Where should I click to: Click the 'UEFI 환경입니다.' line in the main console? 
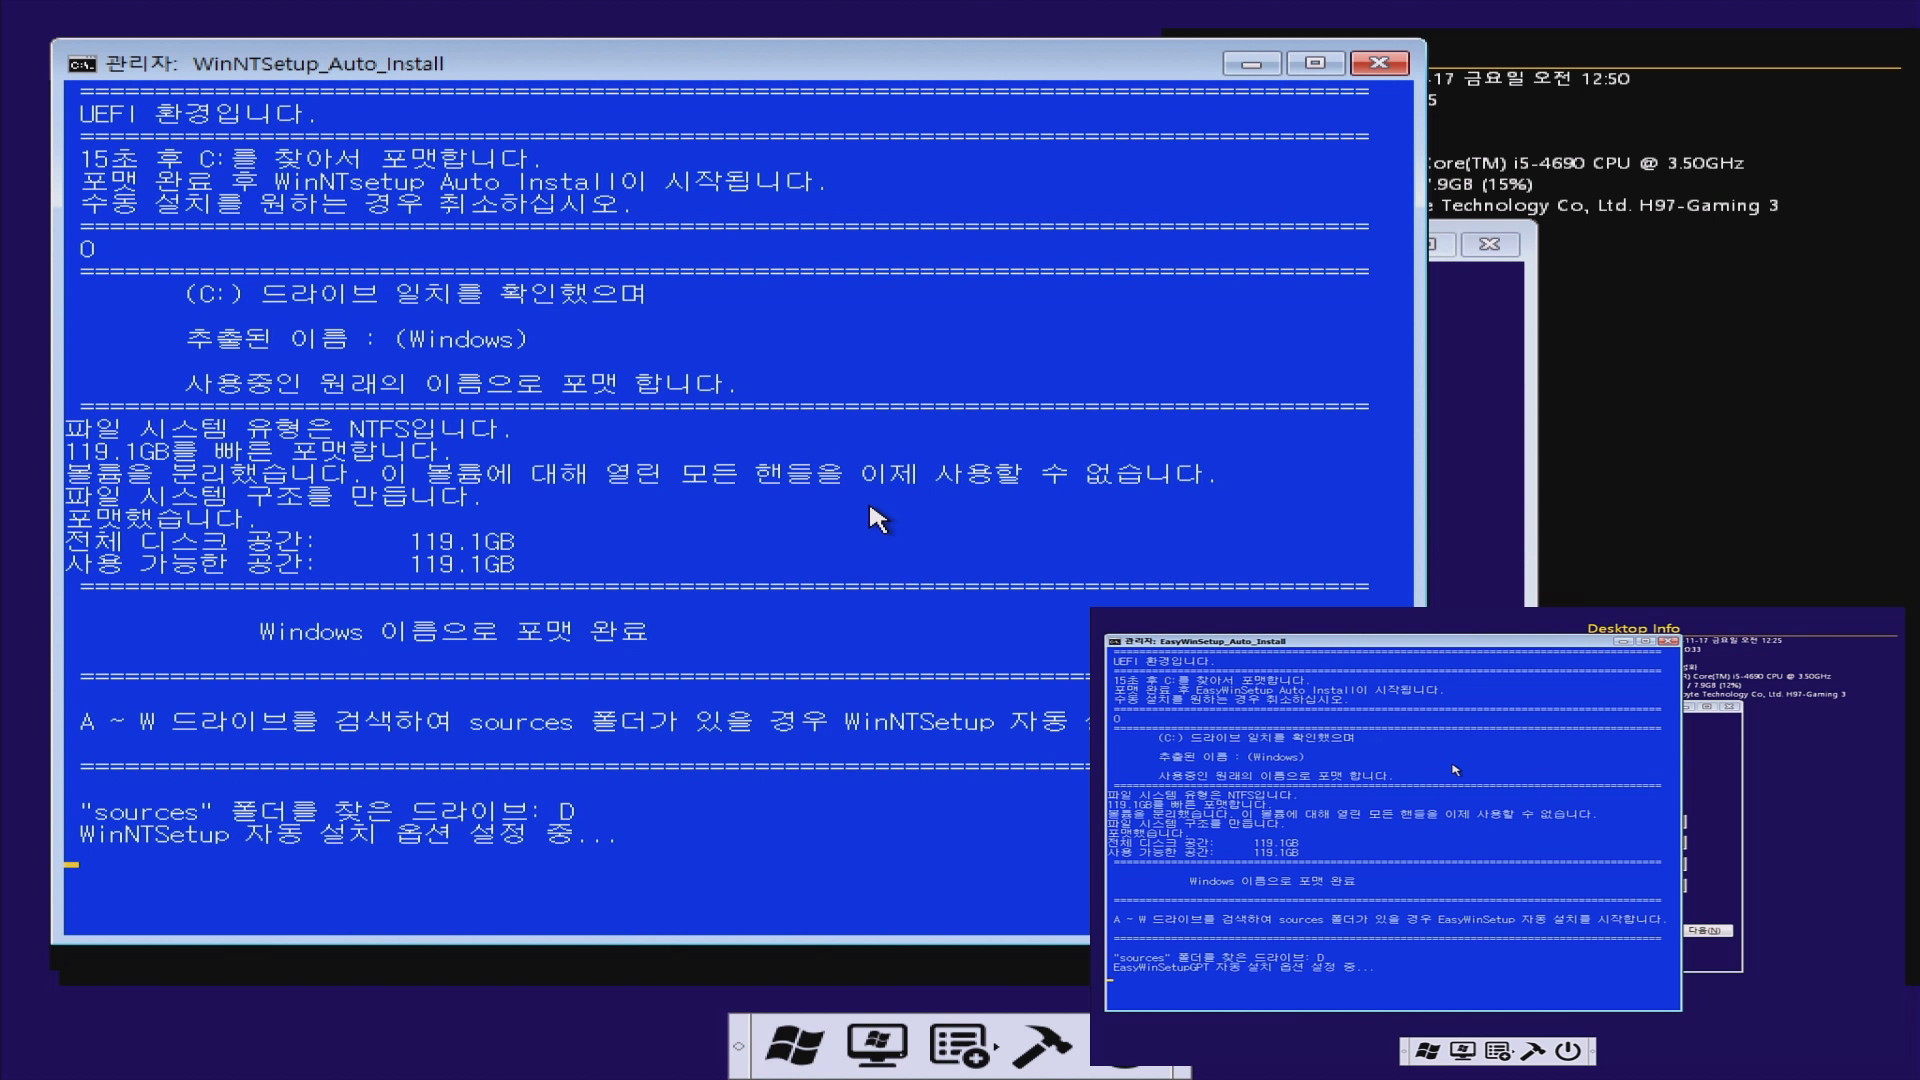tap(197, 114)
